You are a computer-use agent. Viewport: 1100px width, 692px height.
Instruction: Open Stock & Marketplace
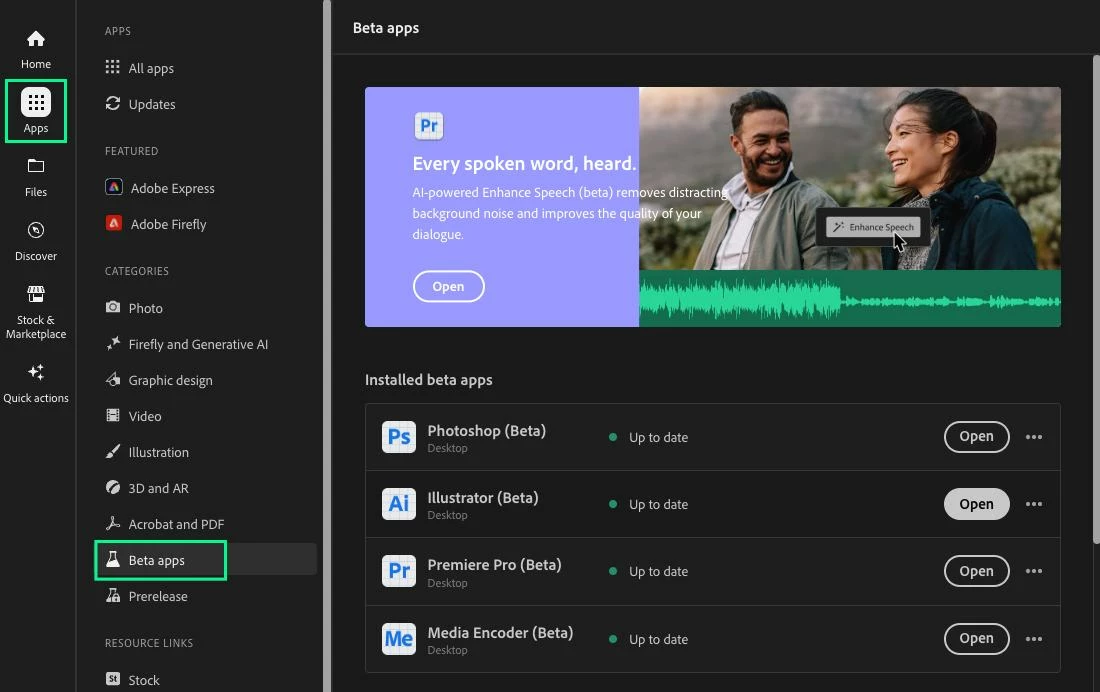coord(36,312)
